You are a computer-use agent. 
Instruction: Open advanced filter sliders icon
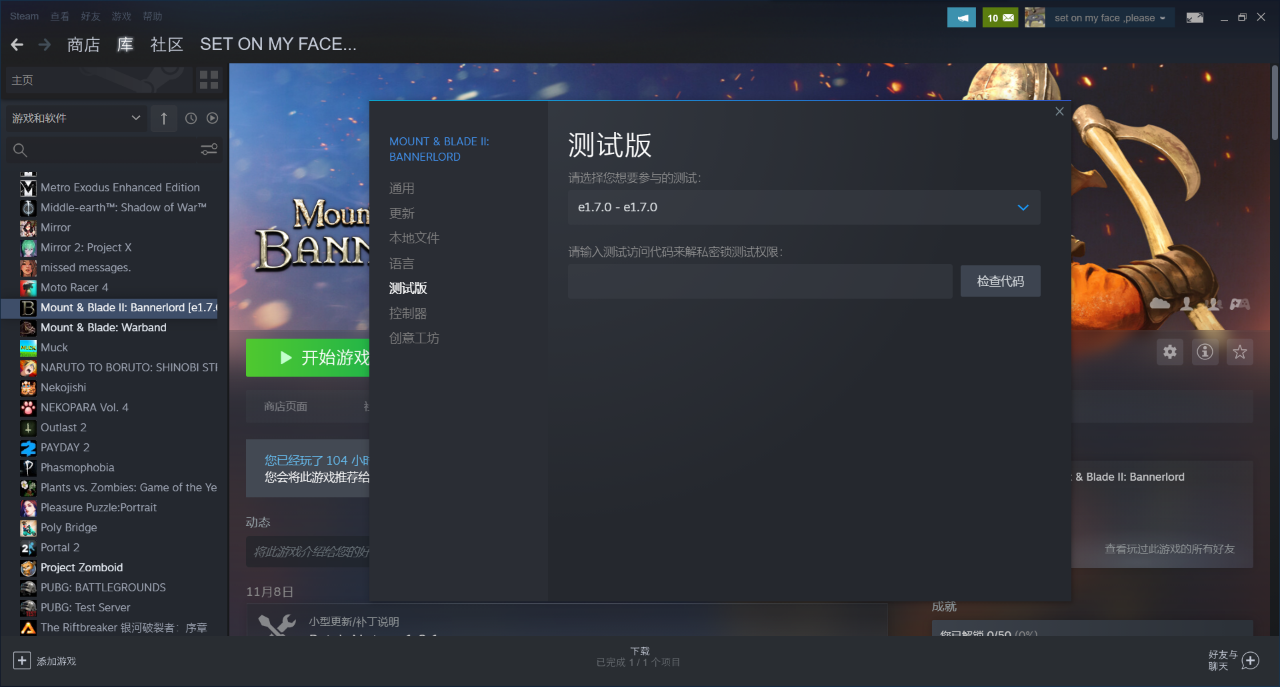209,150
